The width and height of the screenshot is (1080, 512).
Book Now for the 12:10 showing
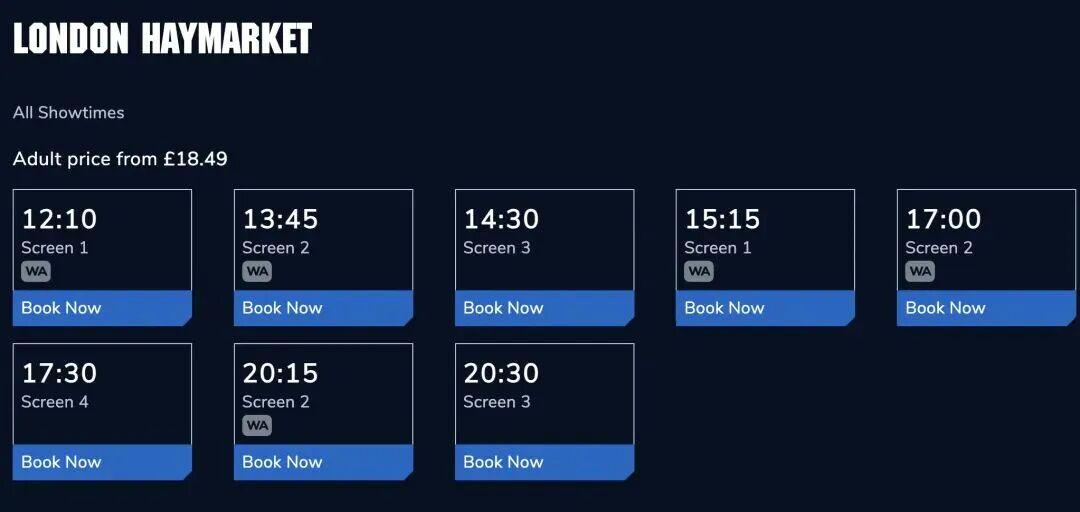tap(101, 308)
